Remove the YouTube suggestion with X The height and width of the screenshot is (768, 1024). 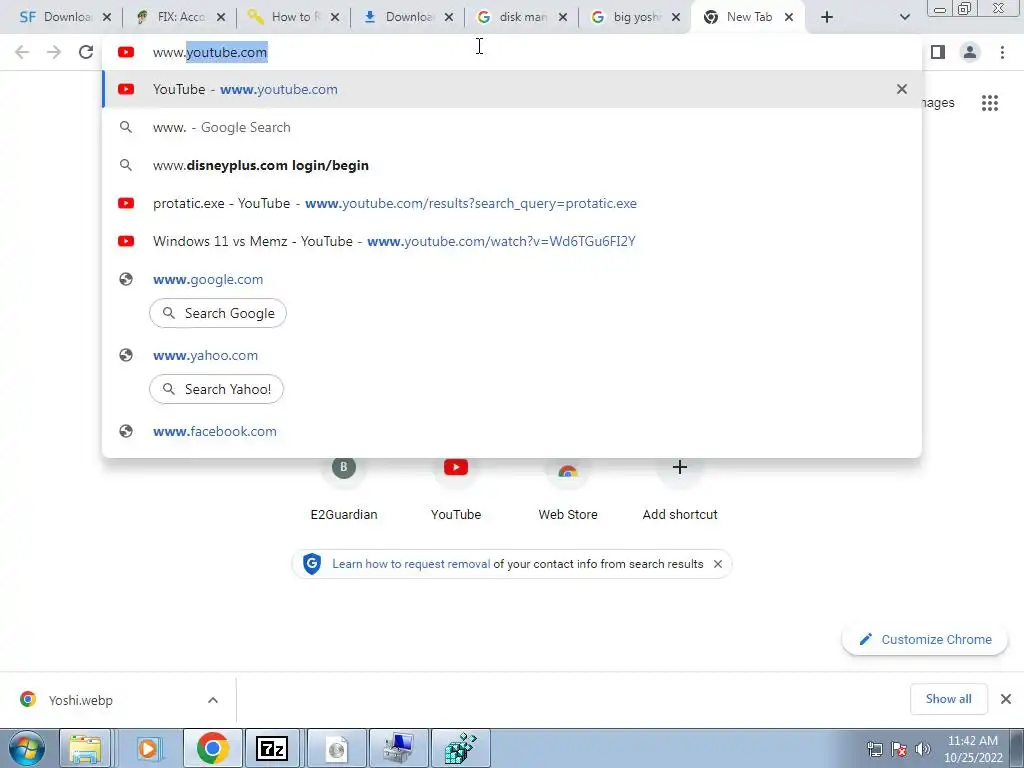click(x=902, y=89)
